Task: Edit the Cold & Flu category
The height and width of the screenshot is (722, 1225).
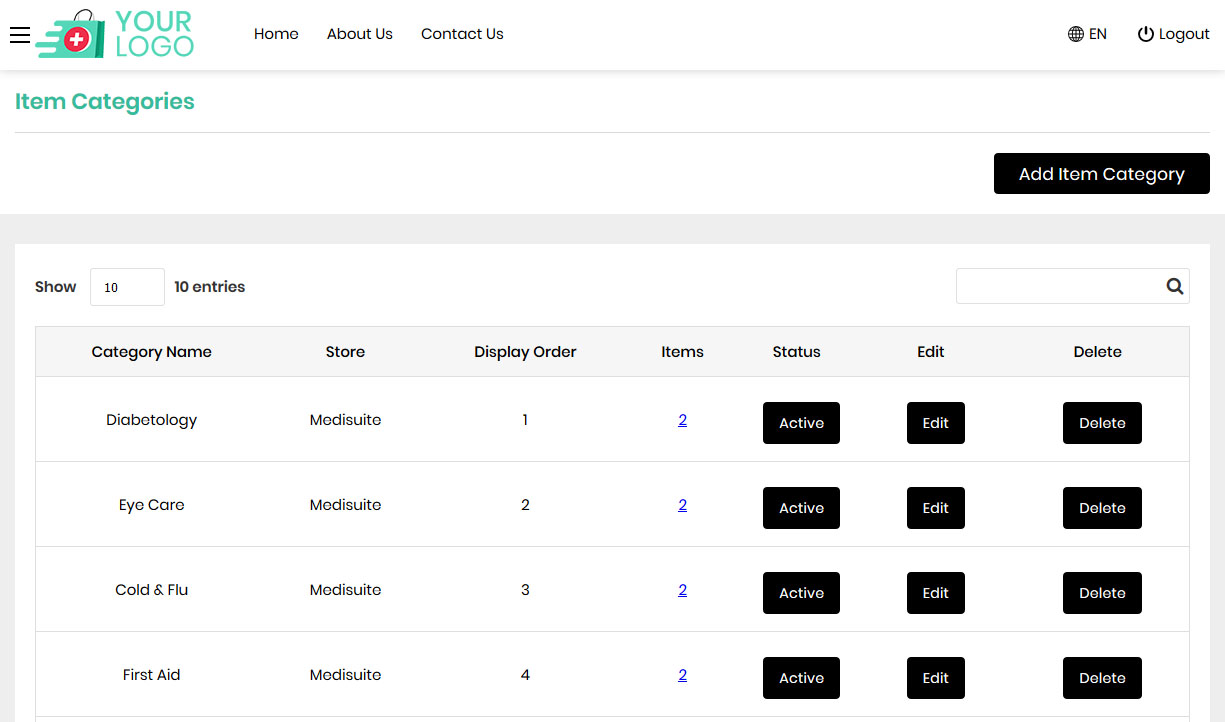Action: pos(935,593)
